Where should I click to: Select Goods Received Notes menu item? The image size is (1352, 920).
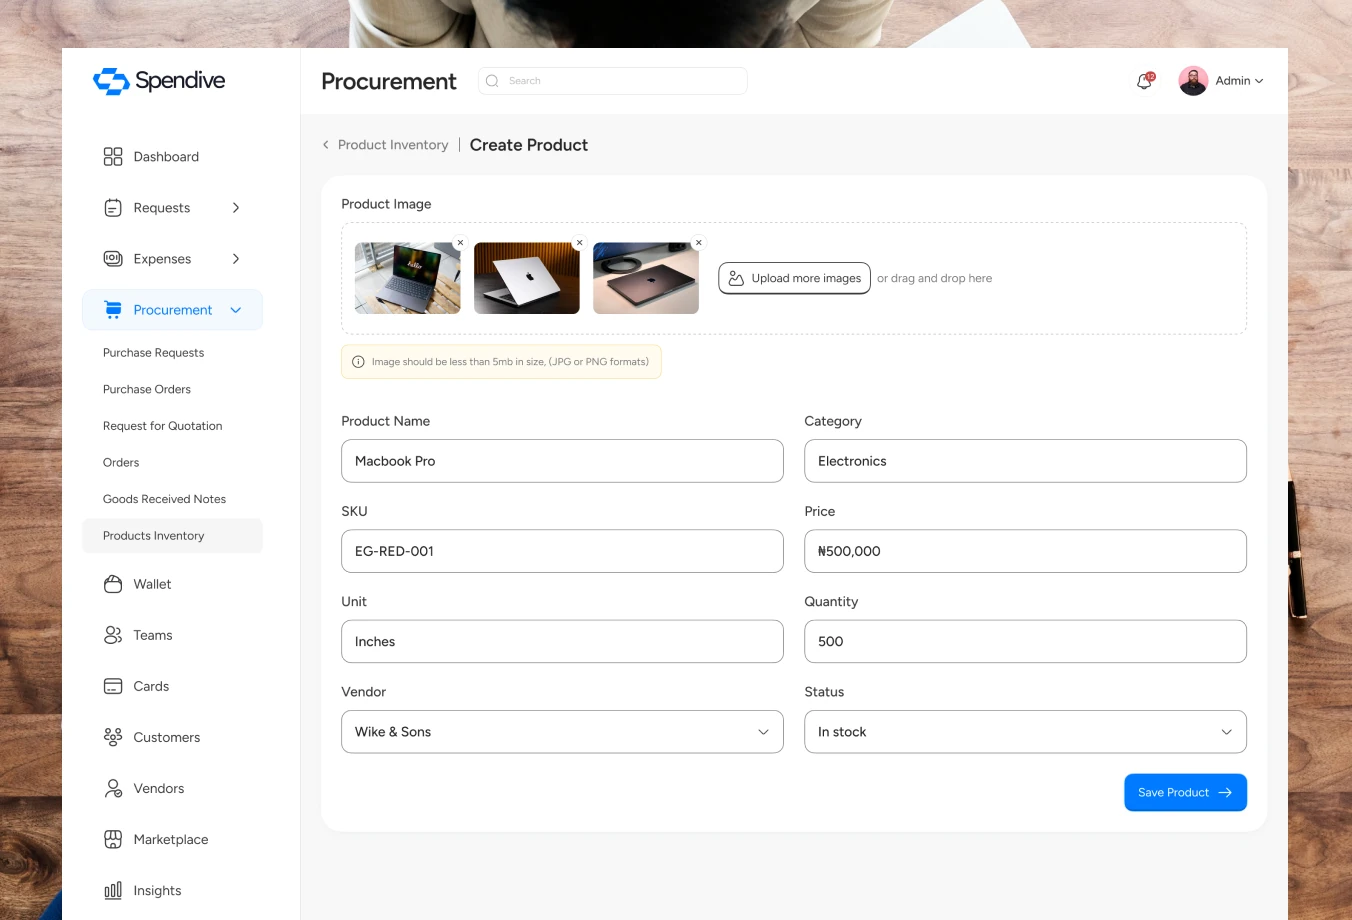(164, 499)
